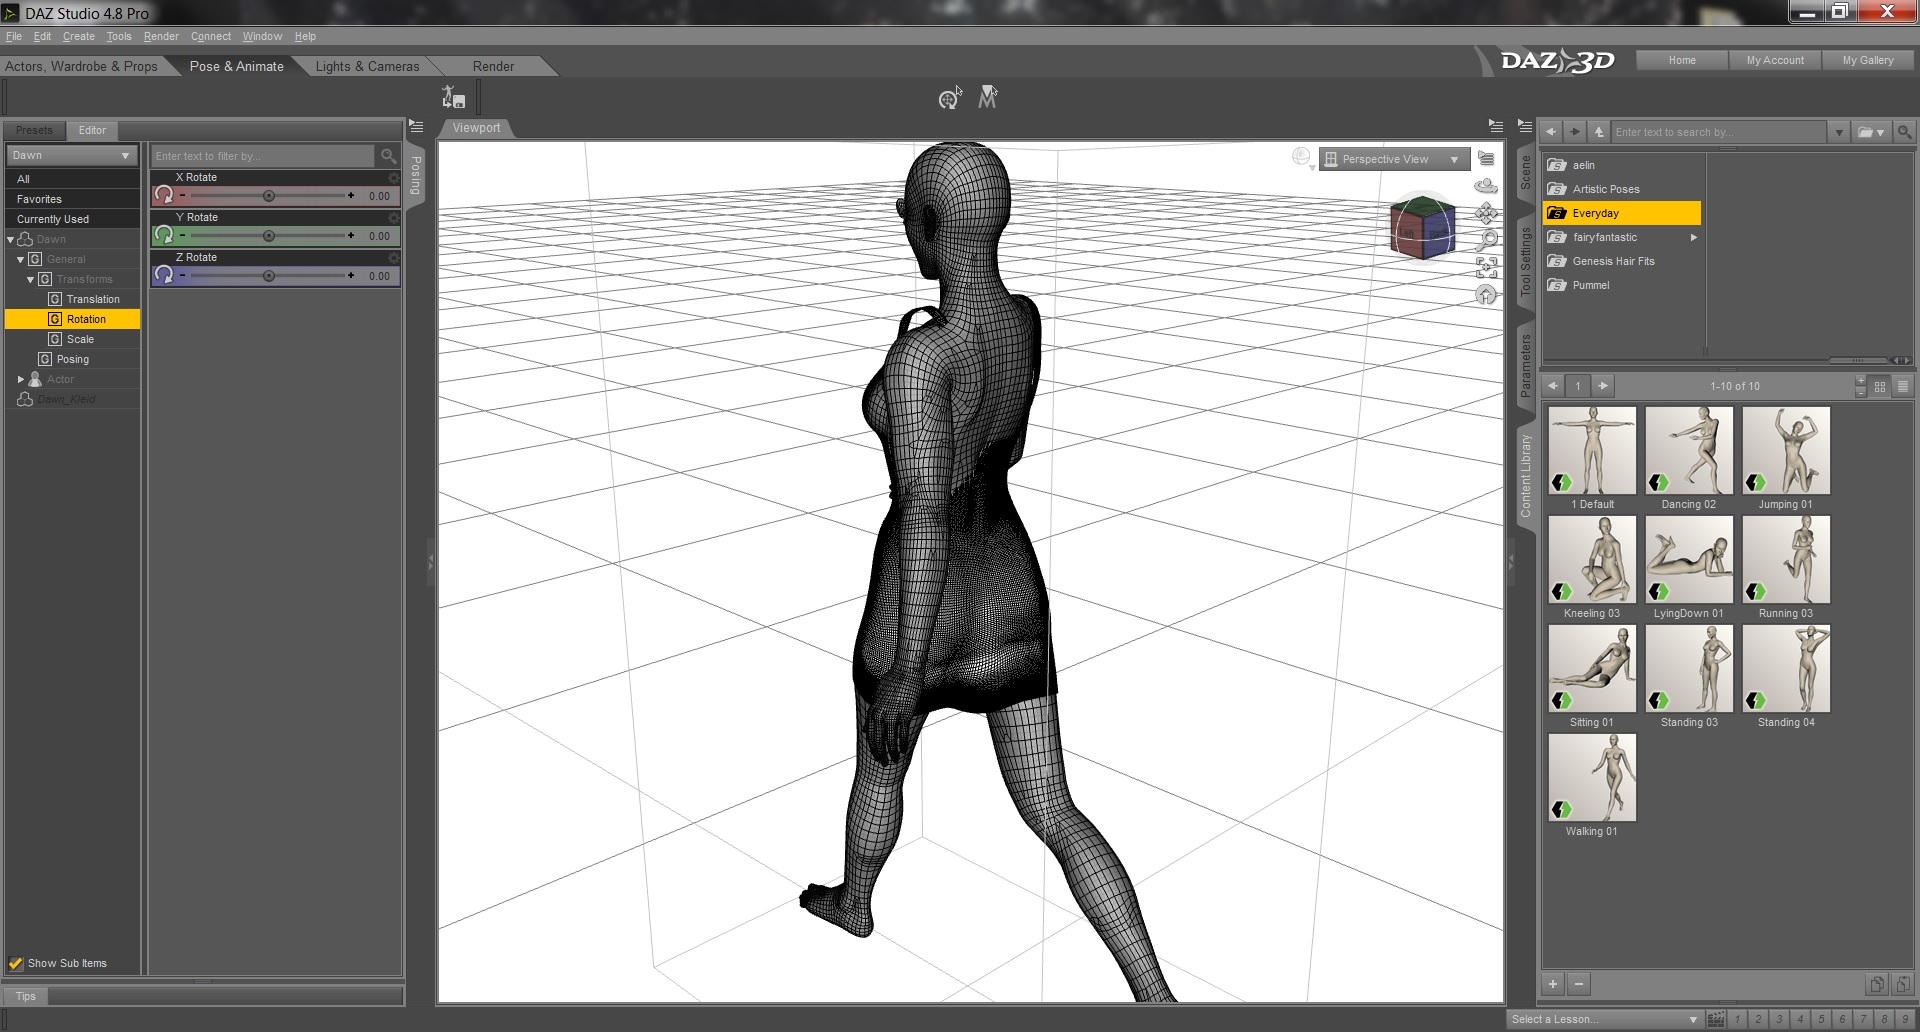1920x1032 pixels.
Task: Switch to Lights & Cameras tab
Action: pyautogui.click(x=367, y=66)
